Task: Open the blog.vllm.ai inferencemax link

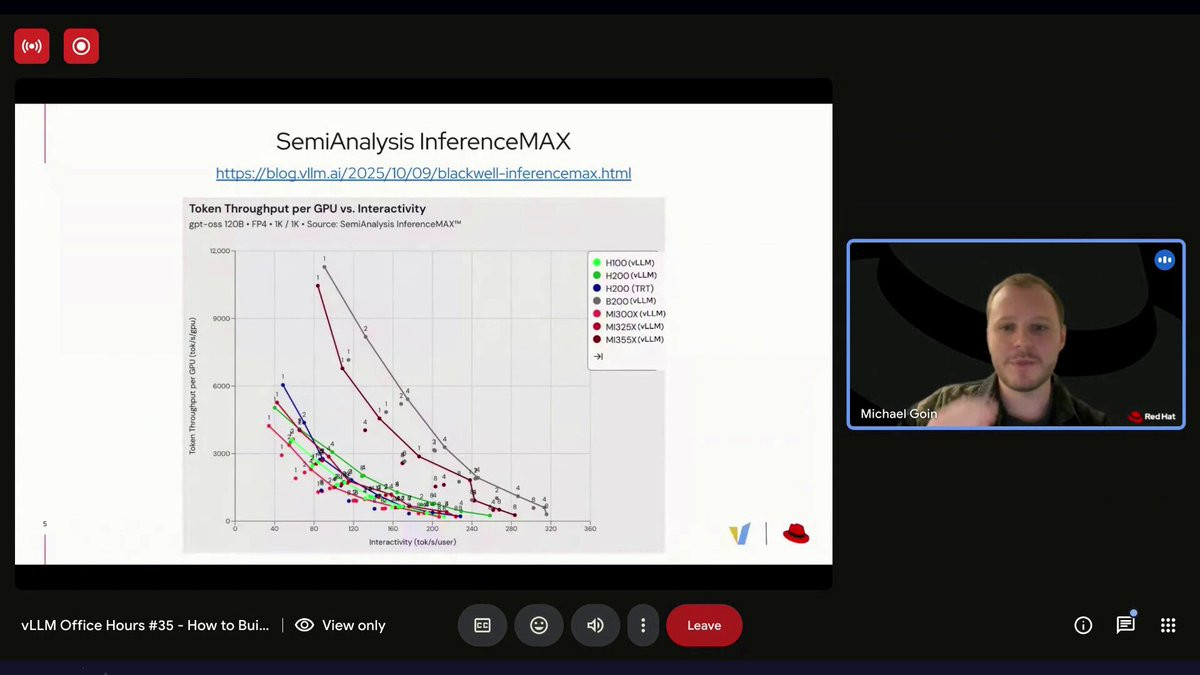Action: (x=423, y=173)
